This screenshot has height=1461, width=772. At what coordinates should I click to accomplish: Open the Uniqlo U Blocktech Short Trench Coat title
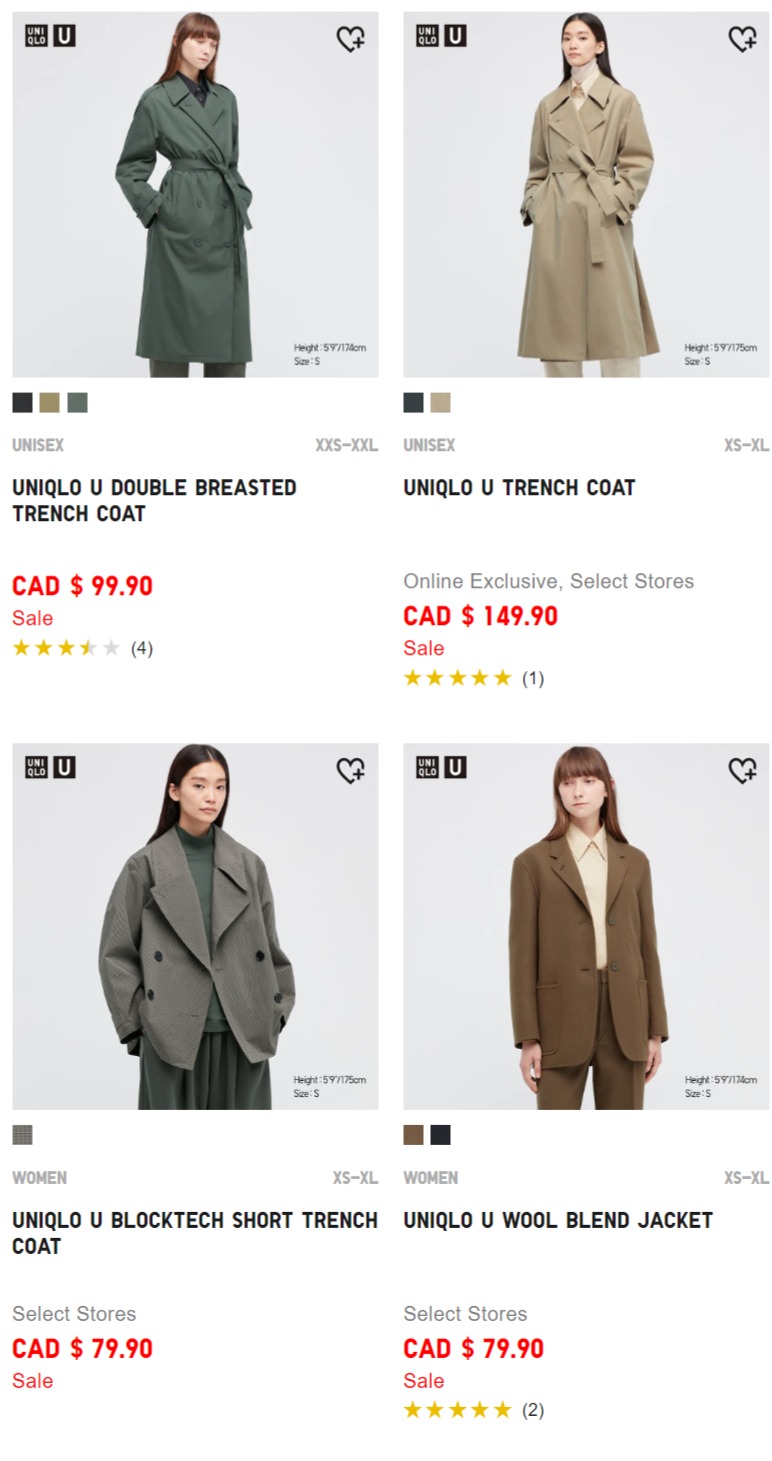pyautogui.click(x=195, y=1233)
